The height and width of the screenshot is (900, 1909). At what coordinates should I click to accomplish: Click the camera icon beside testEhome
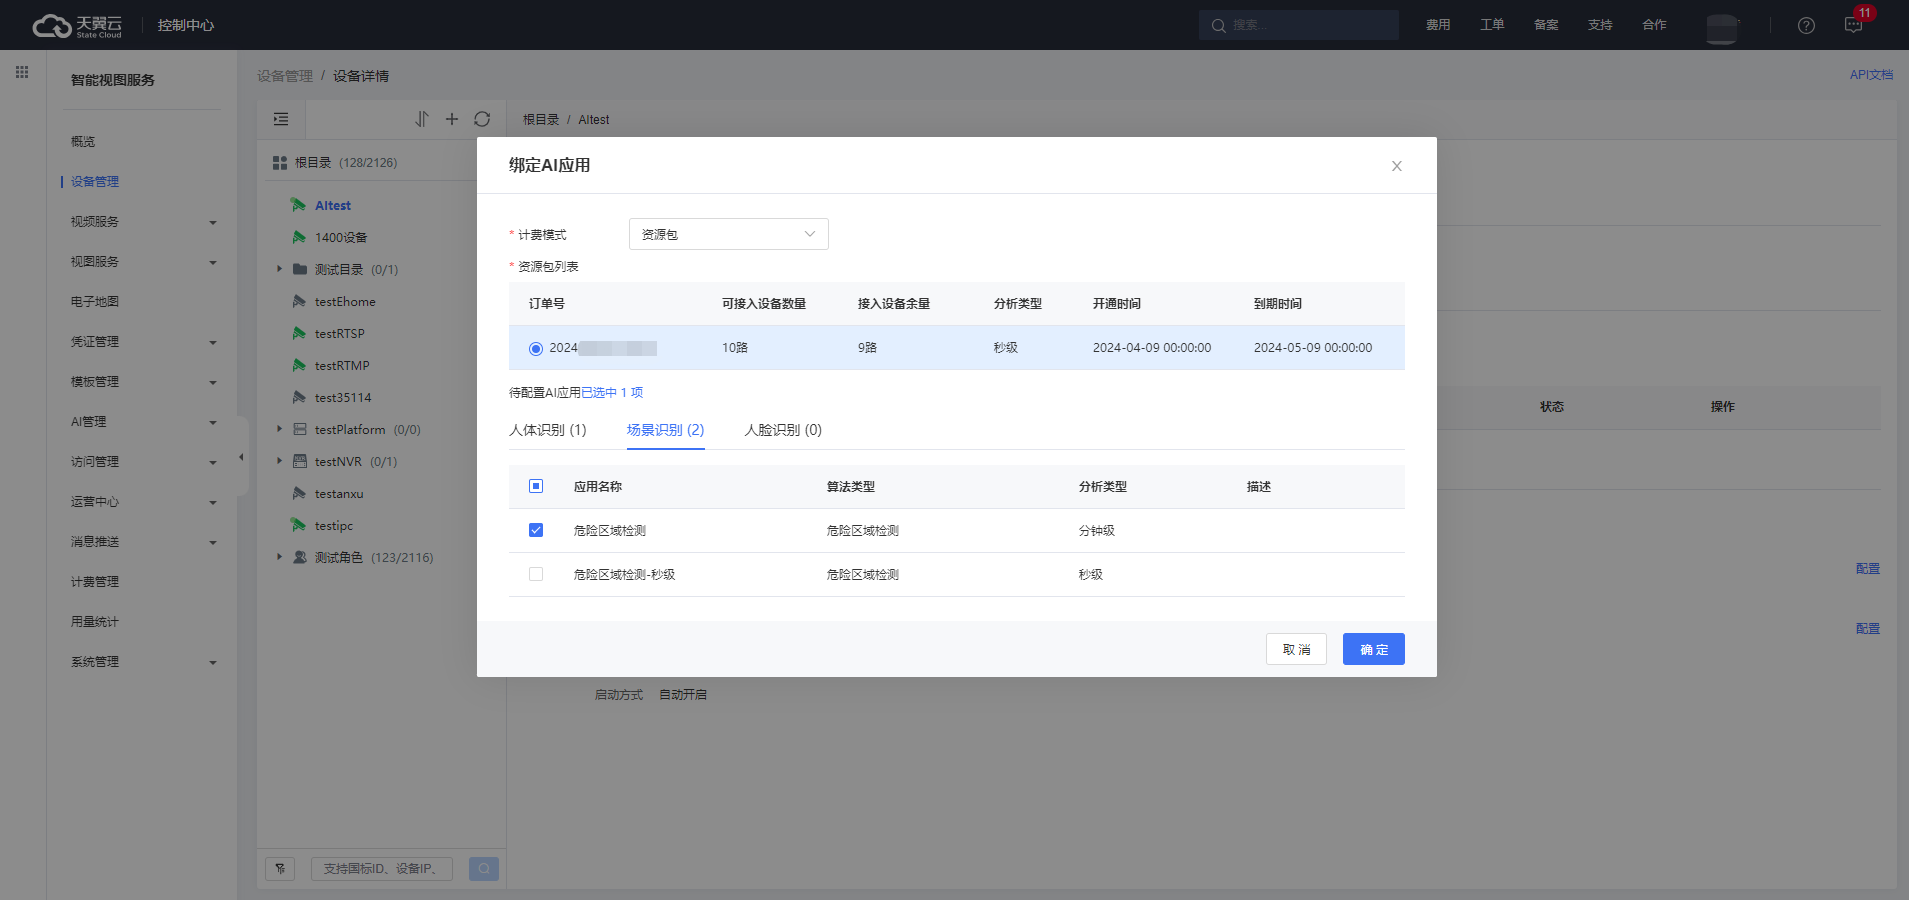pyautogui.click(x=299, y=301)
